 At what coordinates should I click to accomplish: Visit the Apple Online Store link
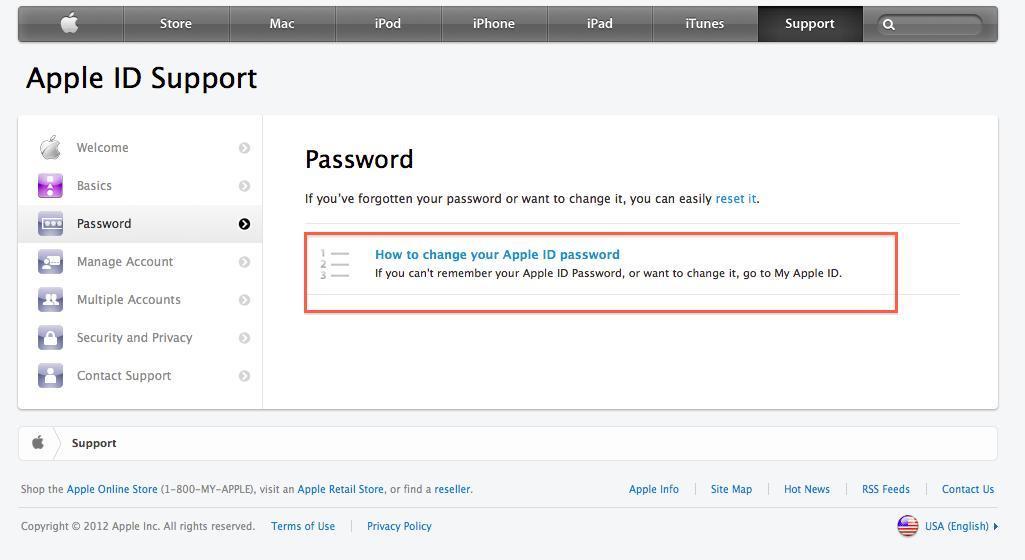(x=112, y=490)
